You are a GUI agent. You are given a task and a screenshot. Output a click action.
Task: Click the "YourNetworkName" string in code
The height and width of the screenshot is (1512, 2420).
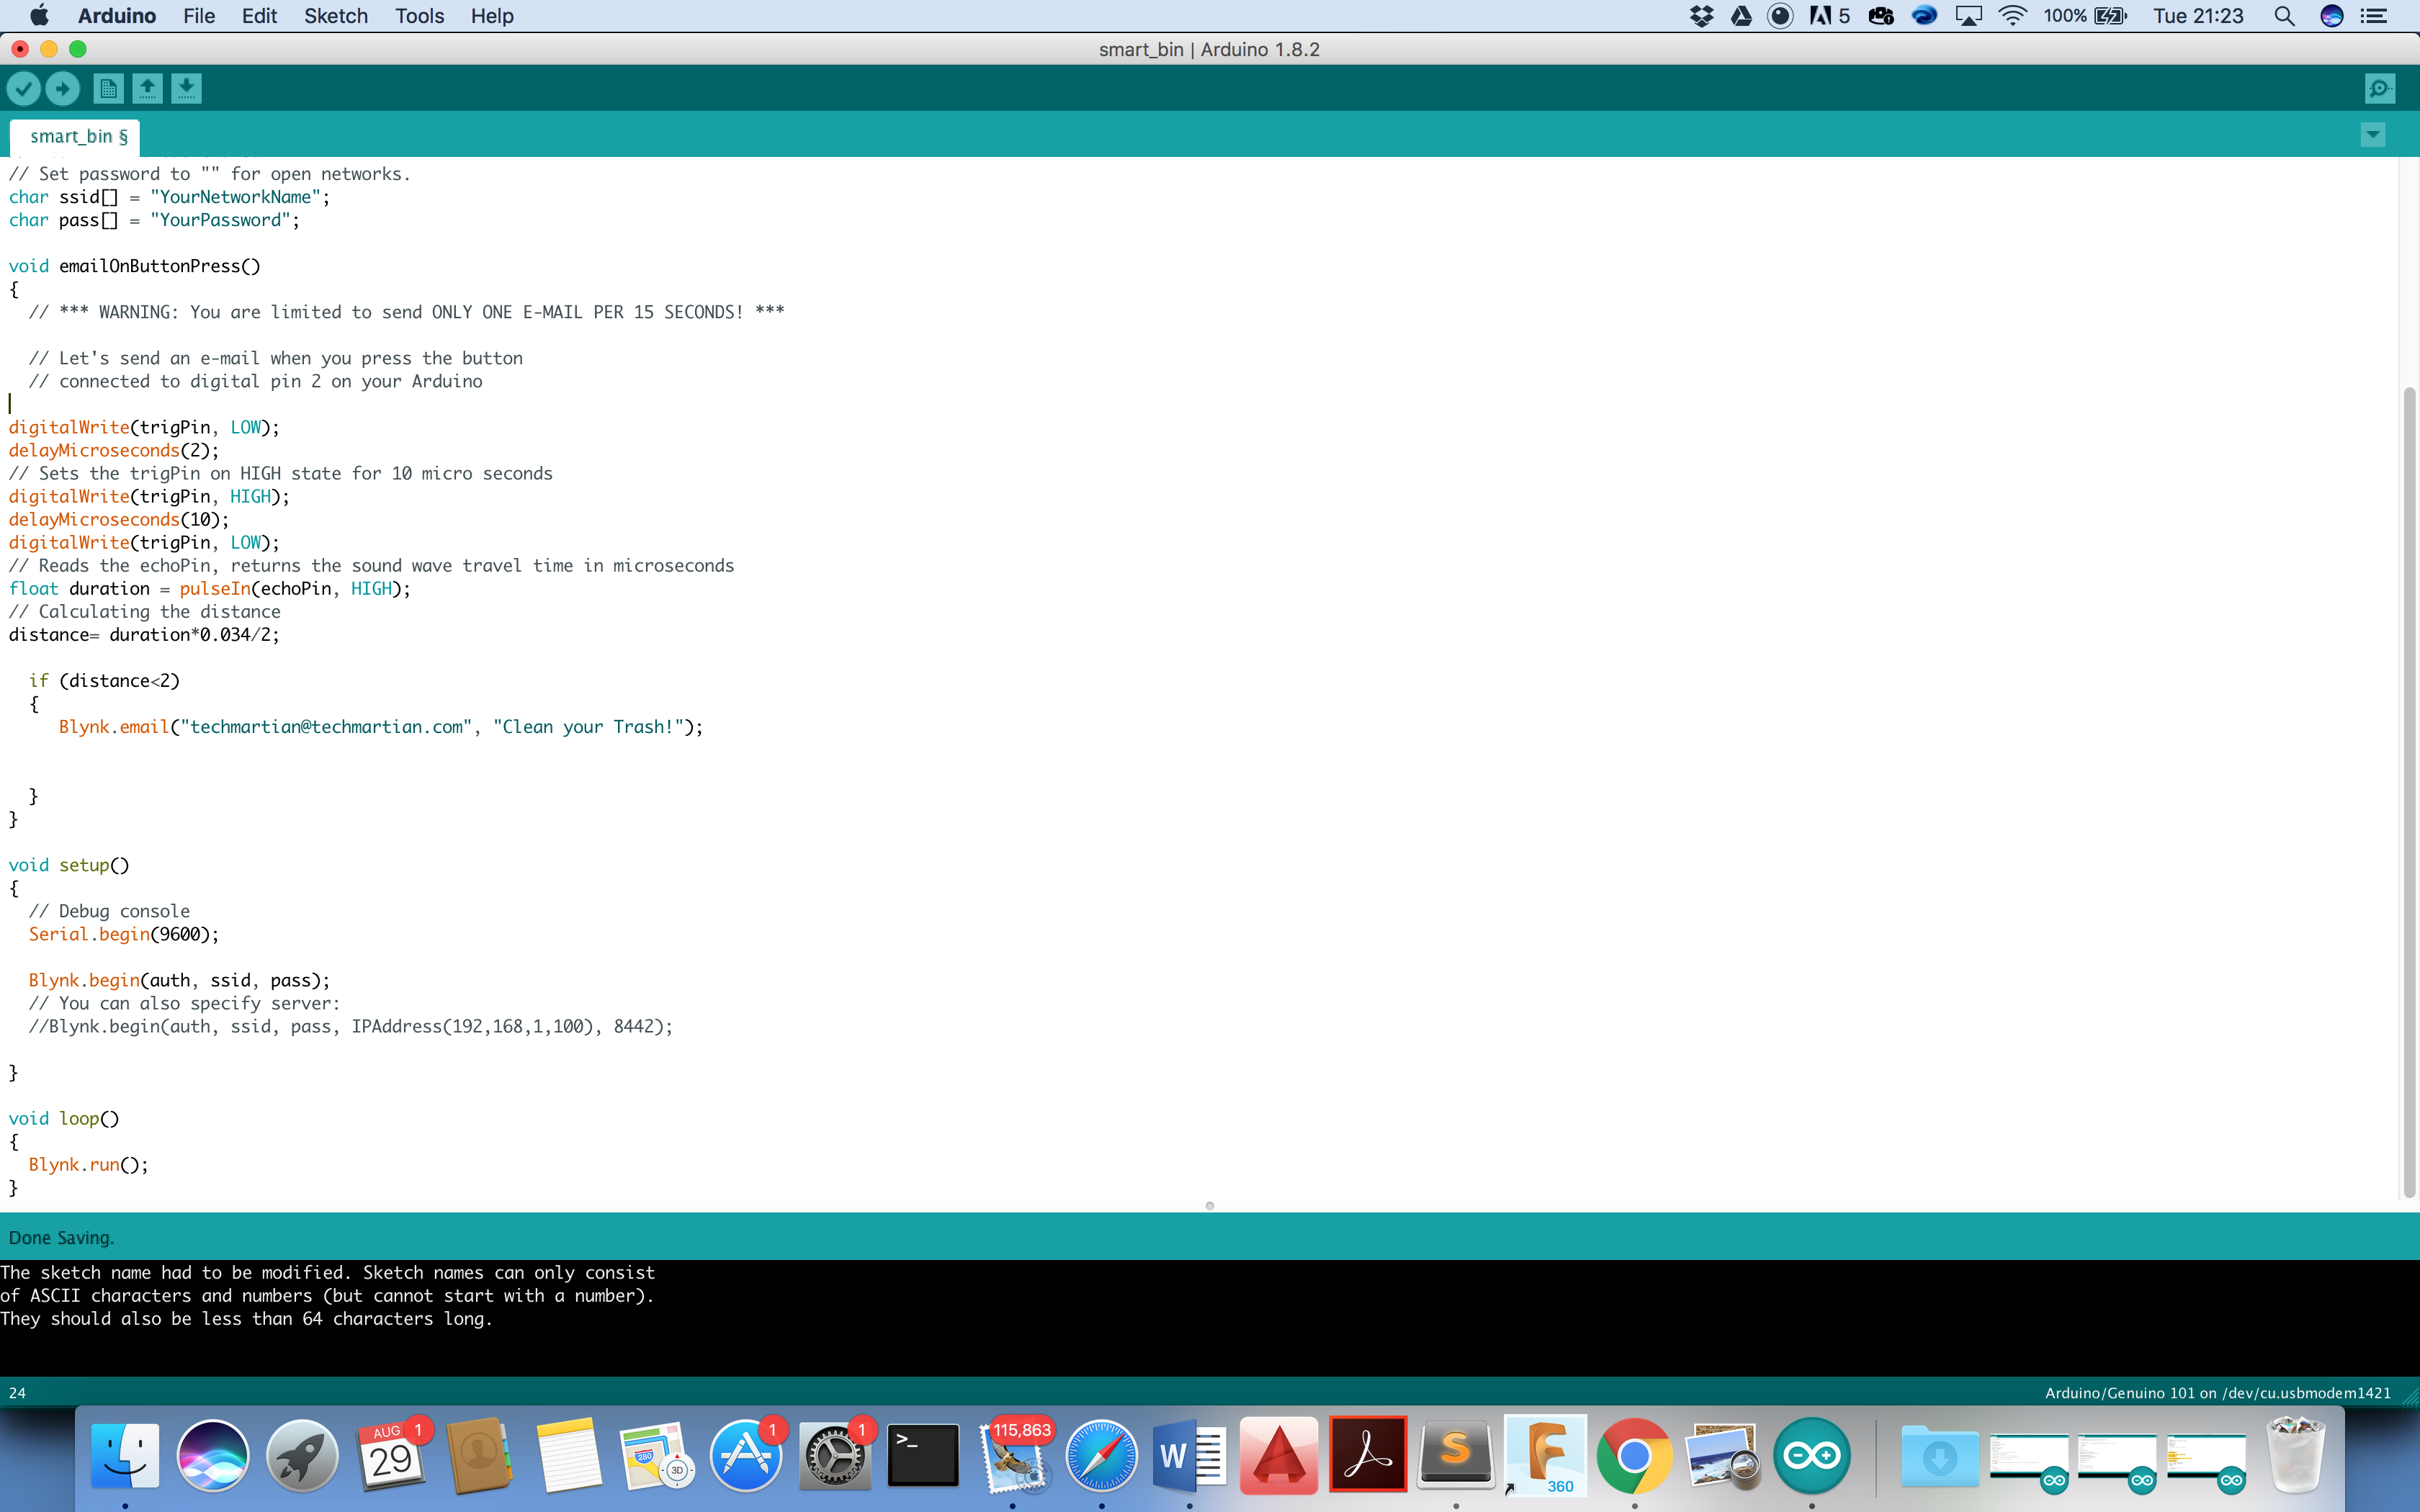pyautogui.click(x=235, y=197)
